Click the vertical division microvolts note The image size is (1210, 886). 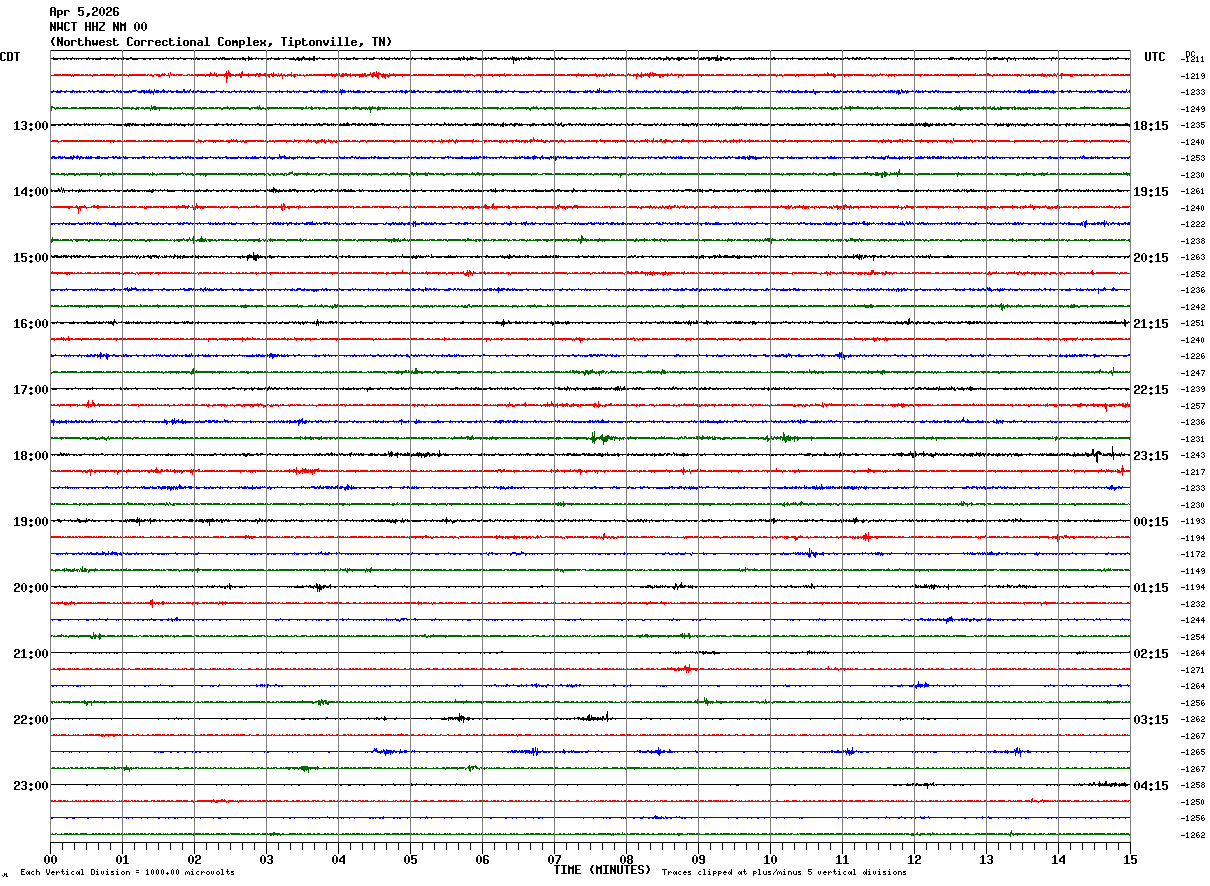pyautogui.click(x=127, y=873)
